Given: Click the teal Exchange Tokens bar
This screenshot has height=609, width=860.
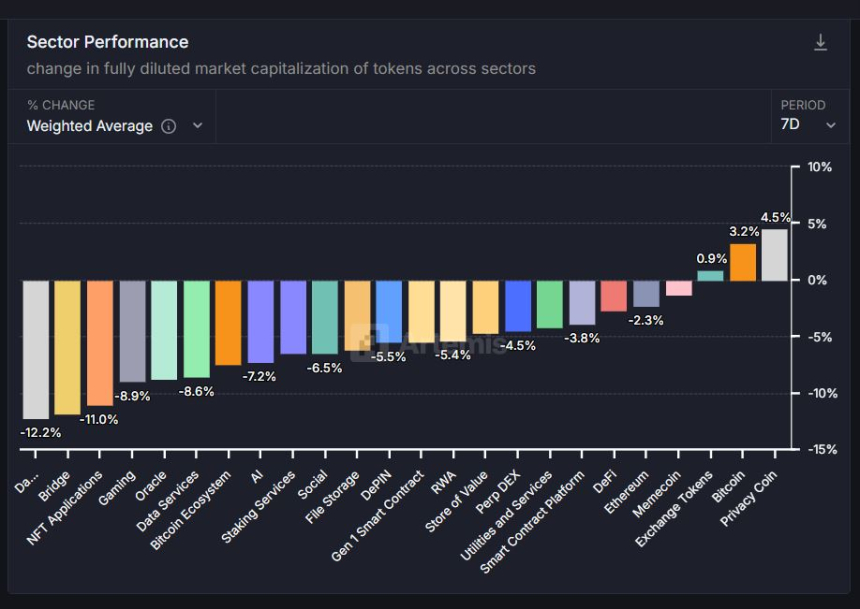Looking at the screenshot, I should click(x=710, y=275).
